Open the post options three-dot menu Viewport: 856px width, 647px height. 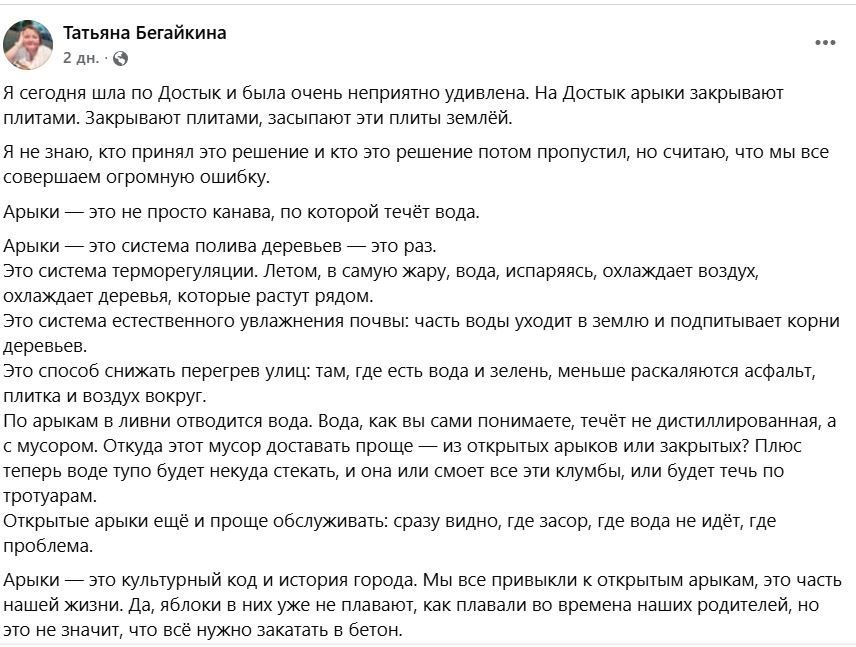pos(824,41)
